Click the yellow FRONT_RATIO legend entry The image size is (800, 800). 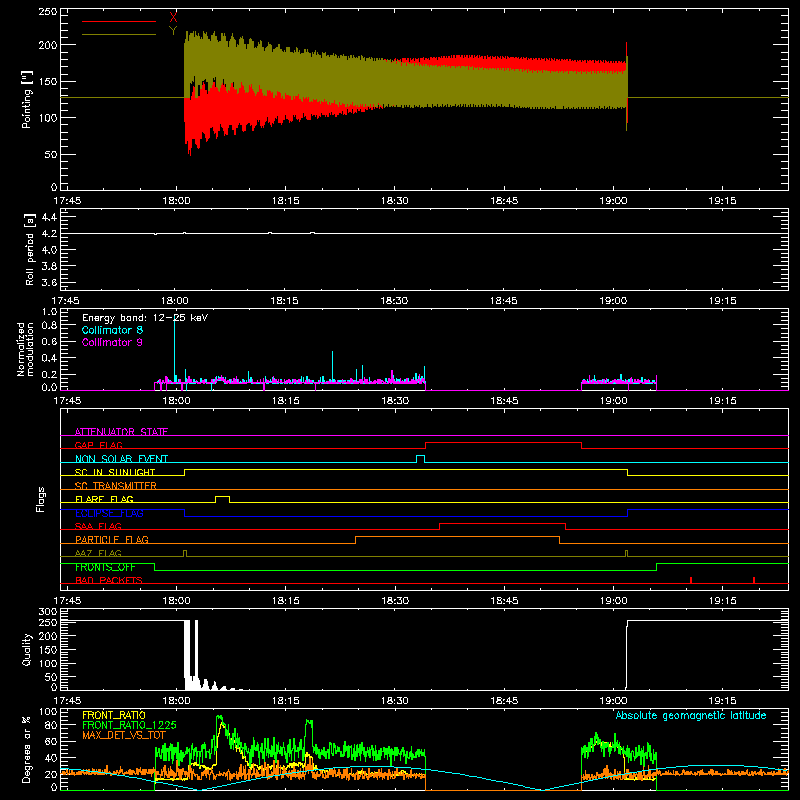click(114, 715)
